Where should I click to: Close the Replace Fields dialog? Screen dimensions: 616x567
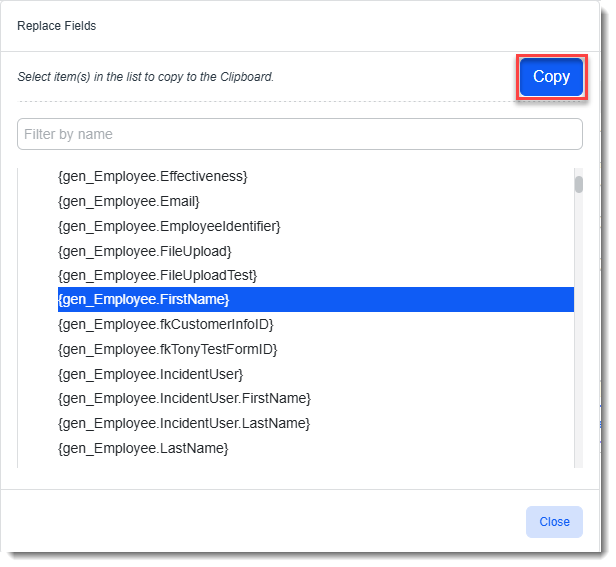coord(554,521)
